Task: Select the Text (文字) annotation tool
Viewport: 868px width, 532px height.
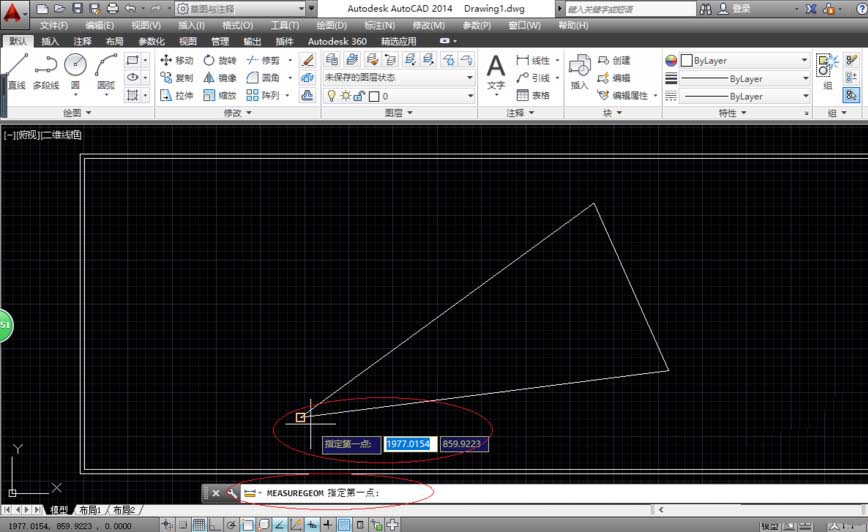Action: (496, 72)
